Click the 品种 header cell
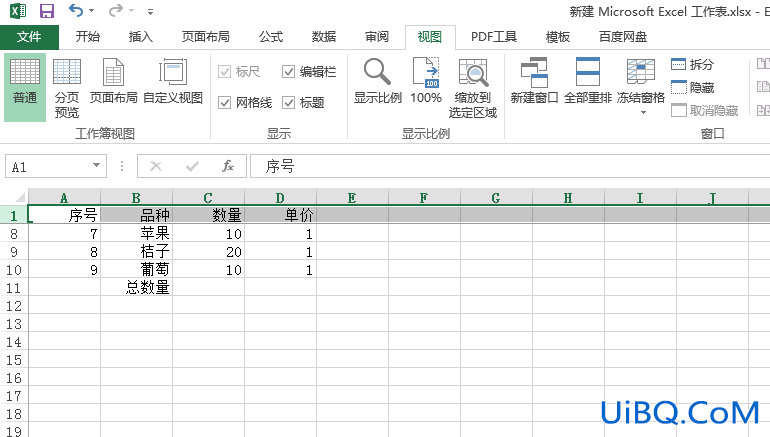 [137, 215]
